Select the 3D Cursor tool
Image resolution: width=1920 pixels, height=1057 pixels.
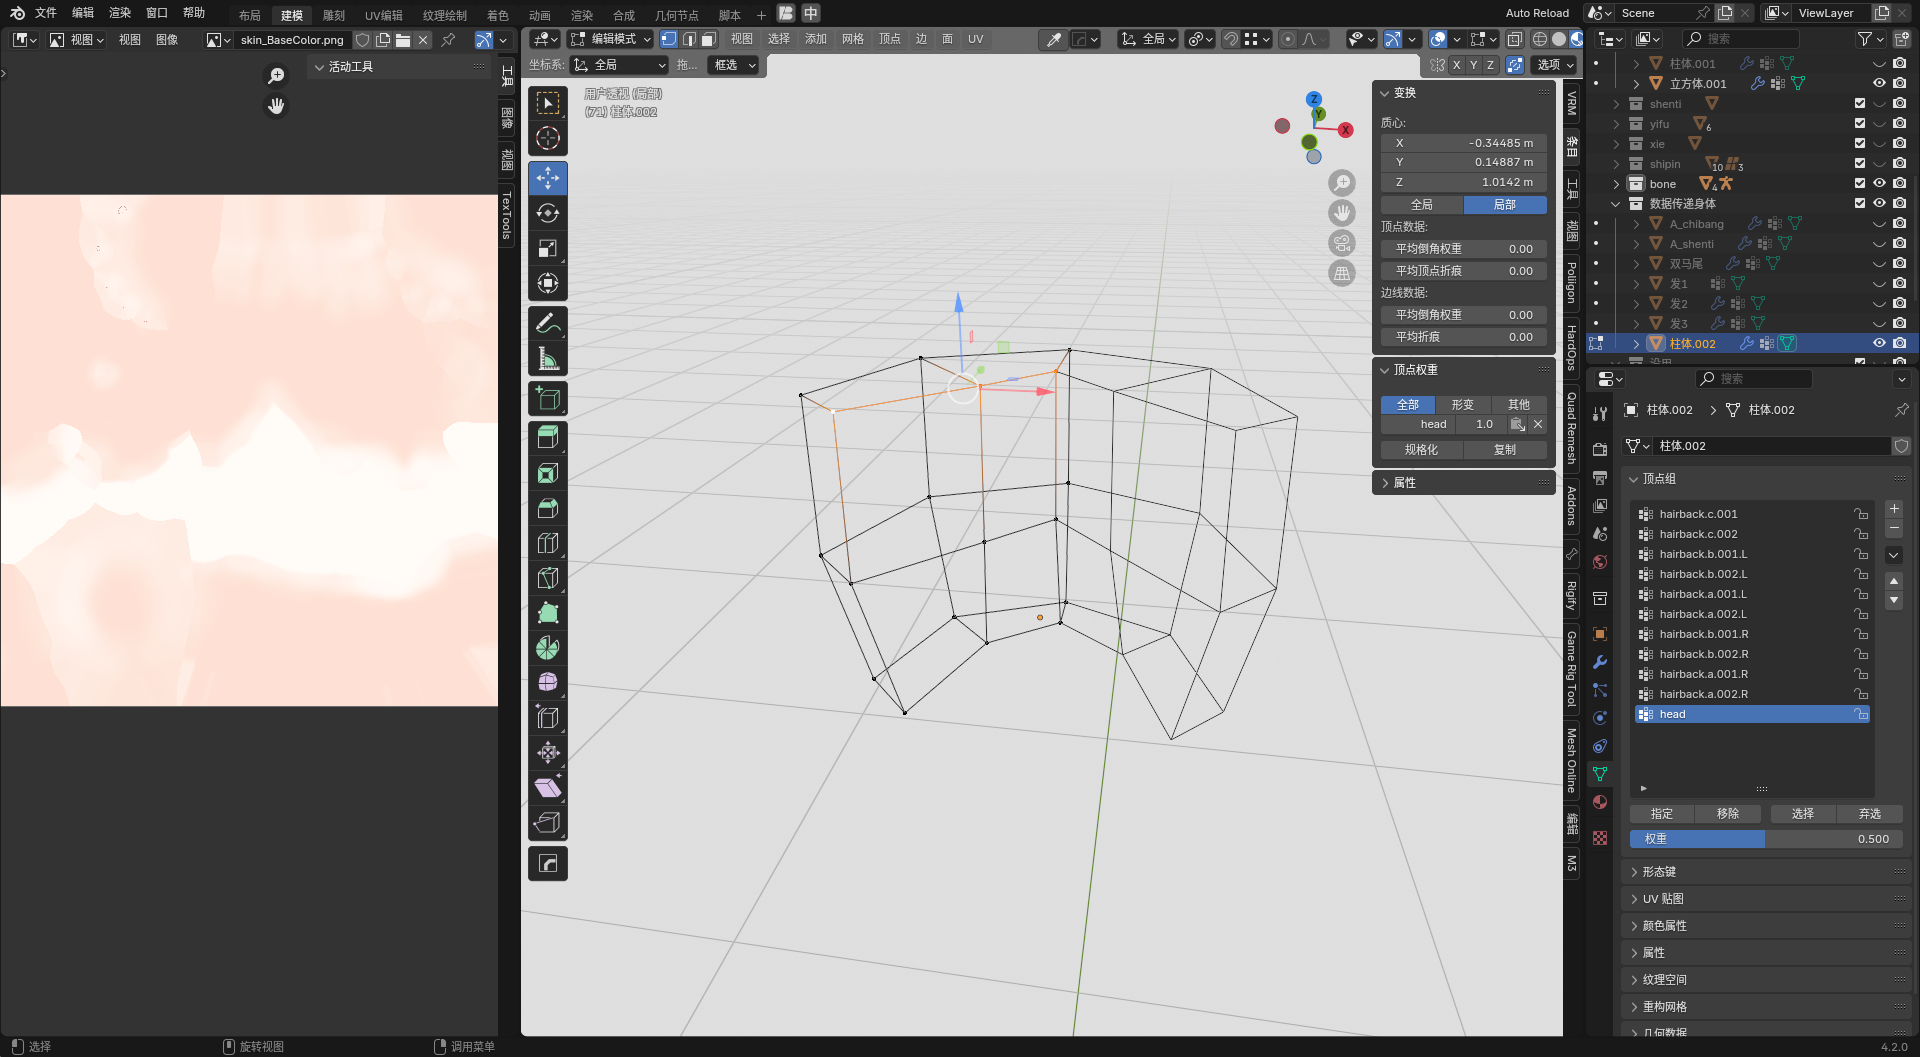click(x=547, y=138)
